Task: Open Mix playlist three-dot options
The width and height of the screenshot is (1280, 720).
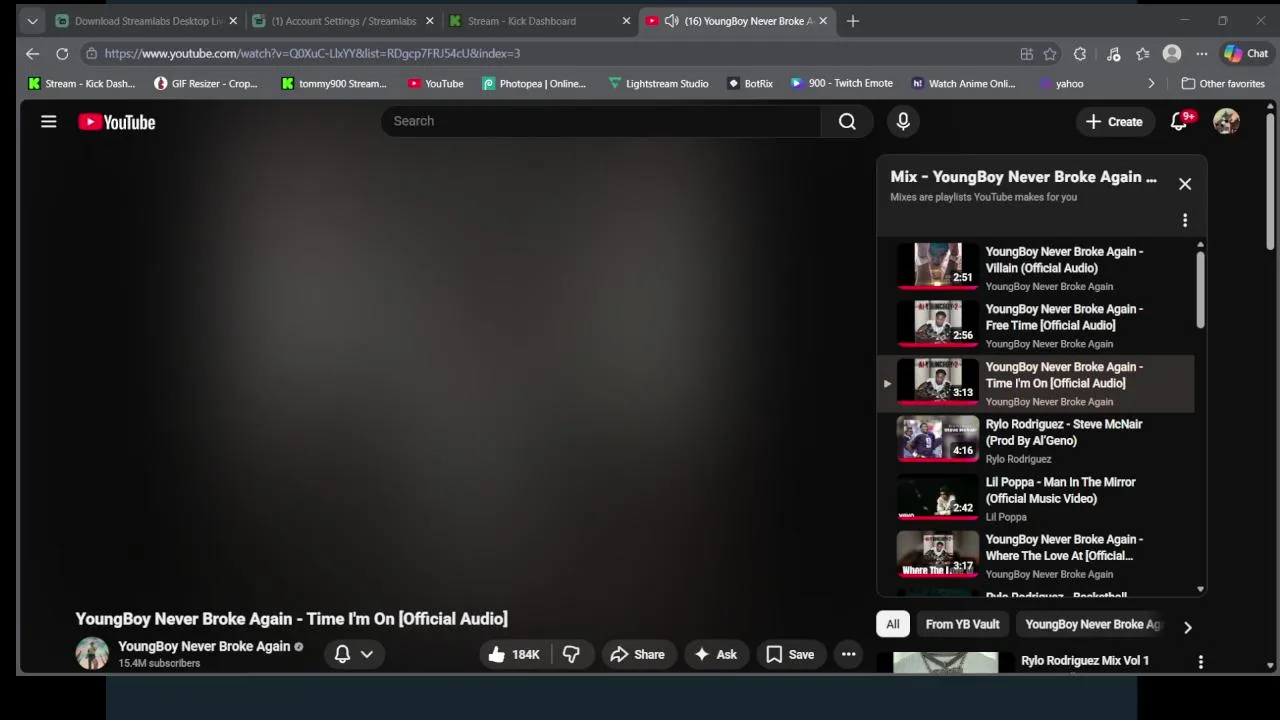Action: pos(1185,220)
